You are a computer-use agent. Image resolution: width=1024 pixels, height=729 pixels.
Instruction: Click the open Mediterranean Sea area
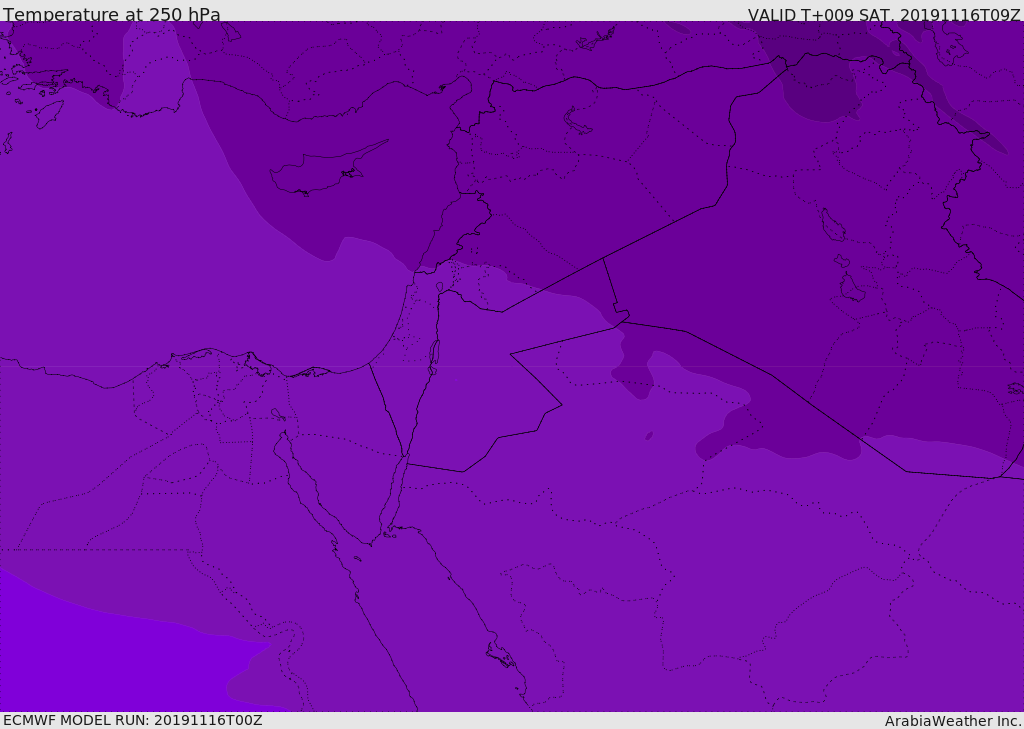coord(150,250)
